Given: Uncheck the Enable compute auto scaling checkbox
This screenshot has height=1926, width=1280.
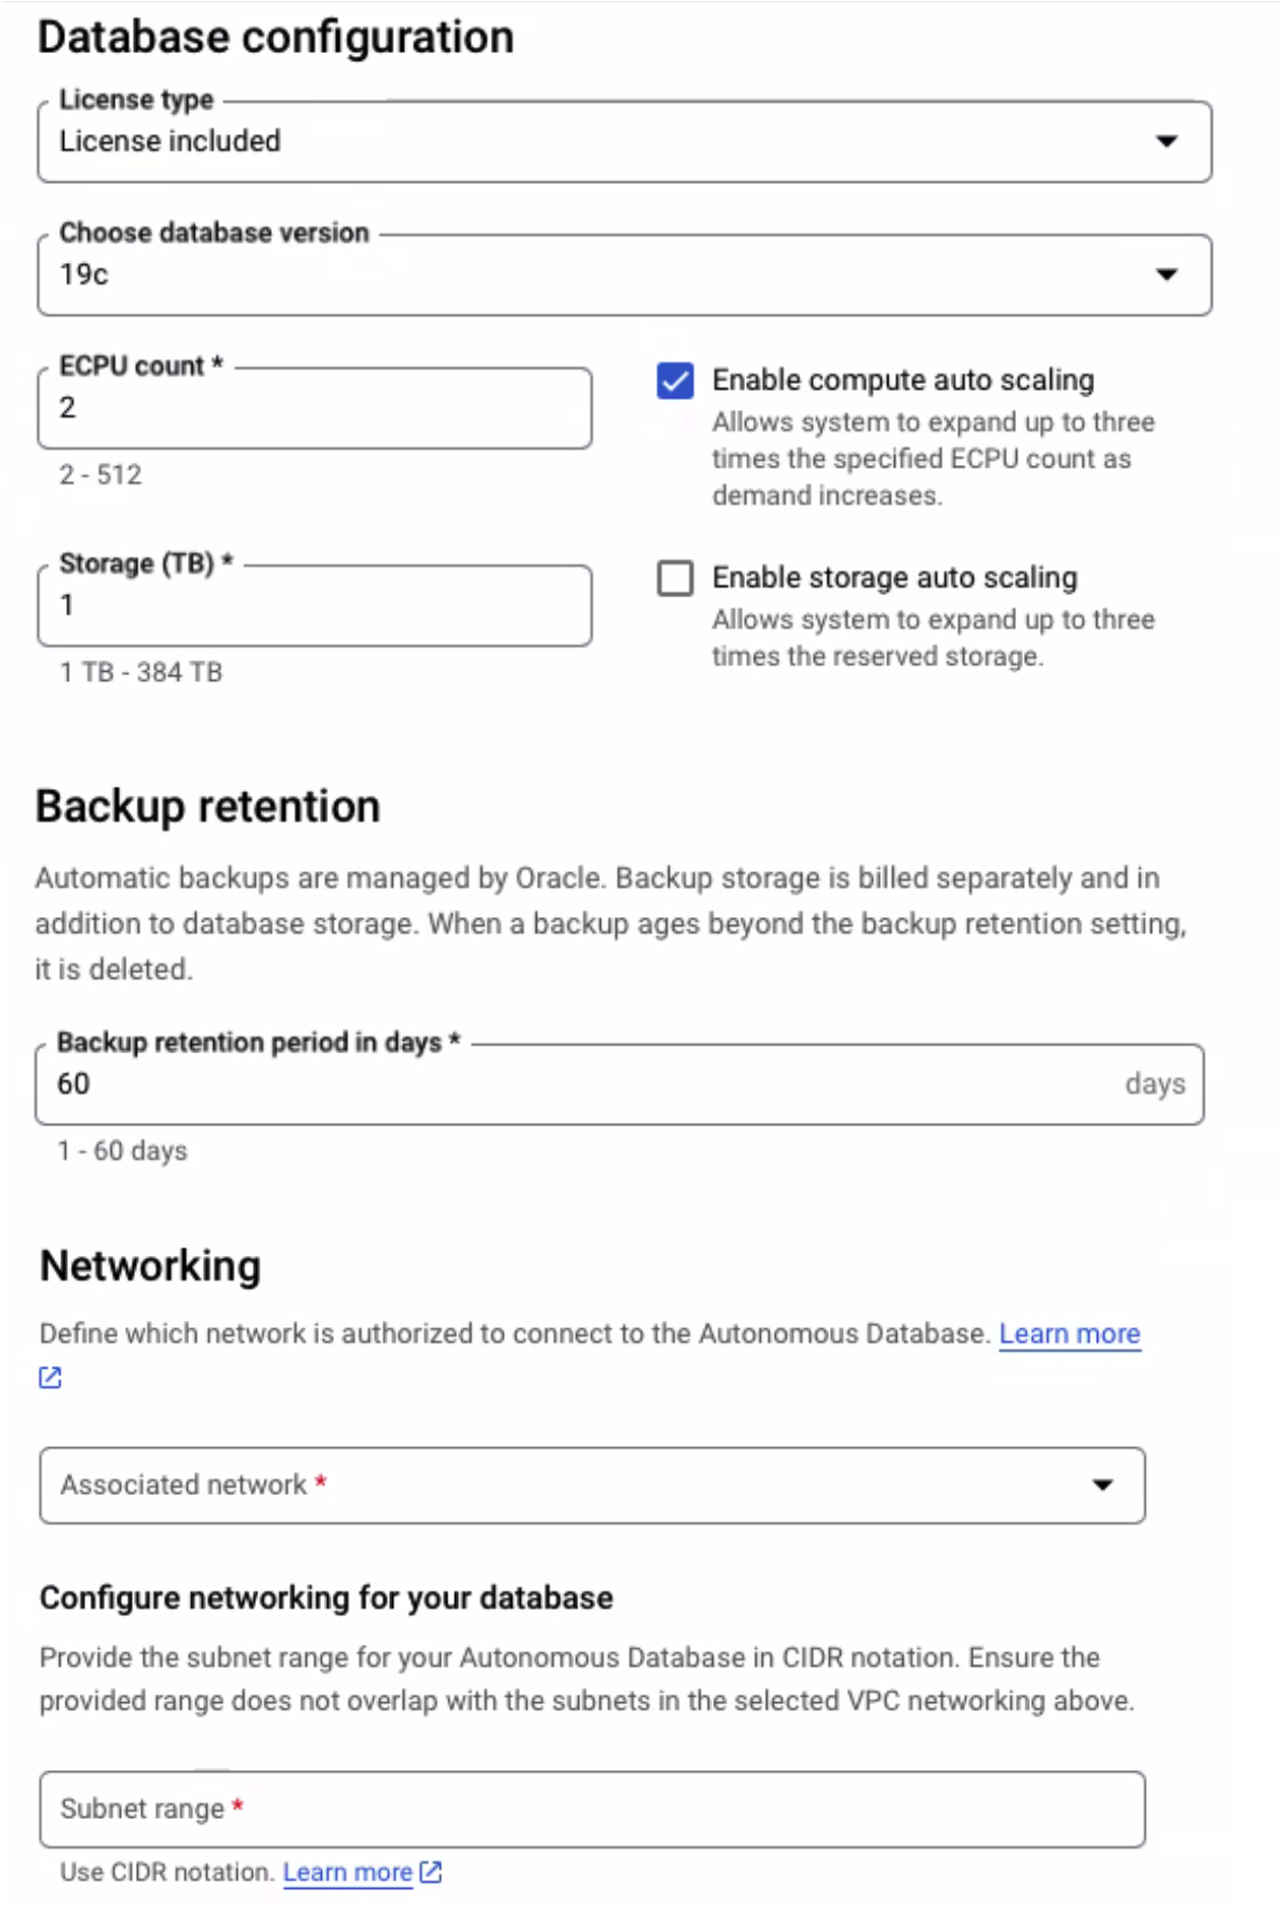Looking at the screenshot, I should click(676, 381).
